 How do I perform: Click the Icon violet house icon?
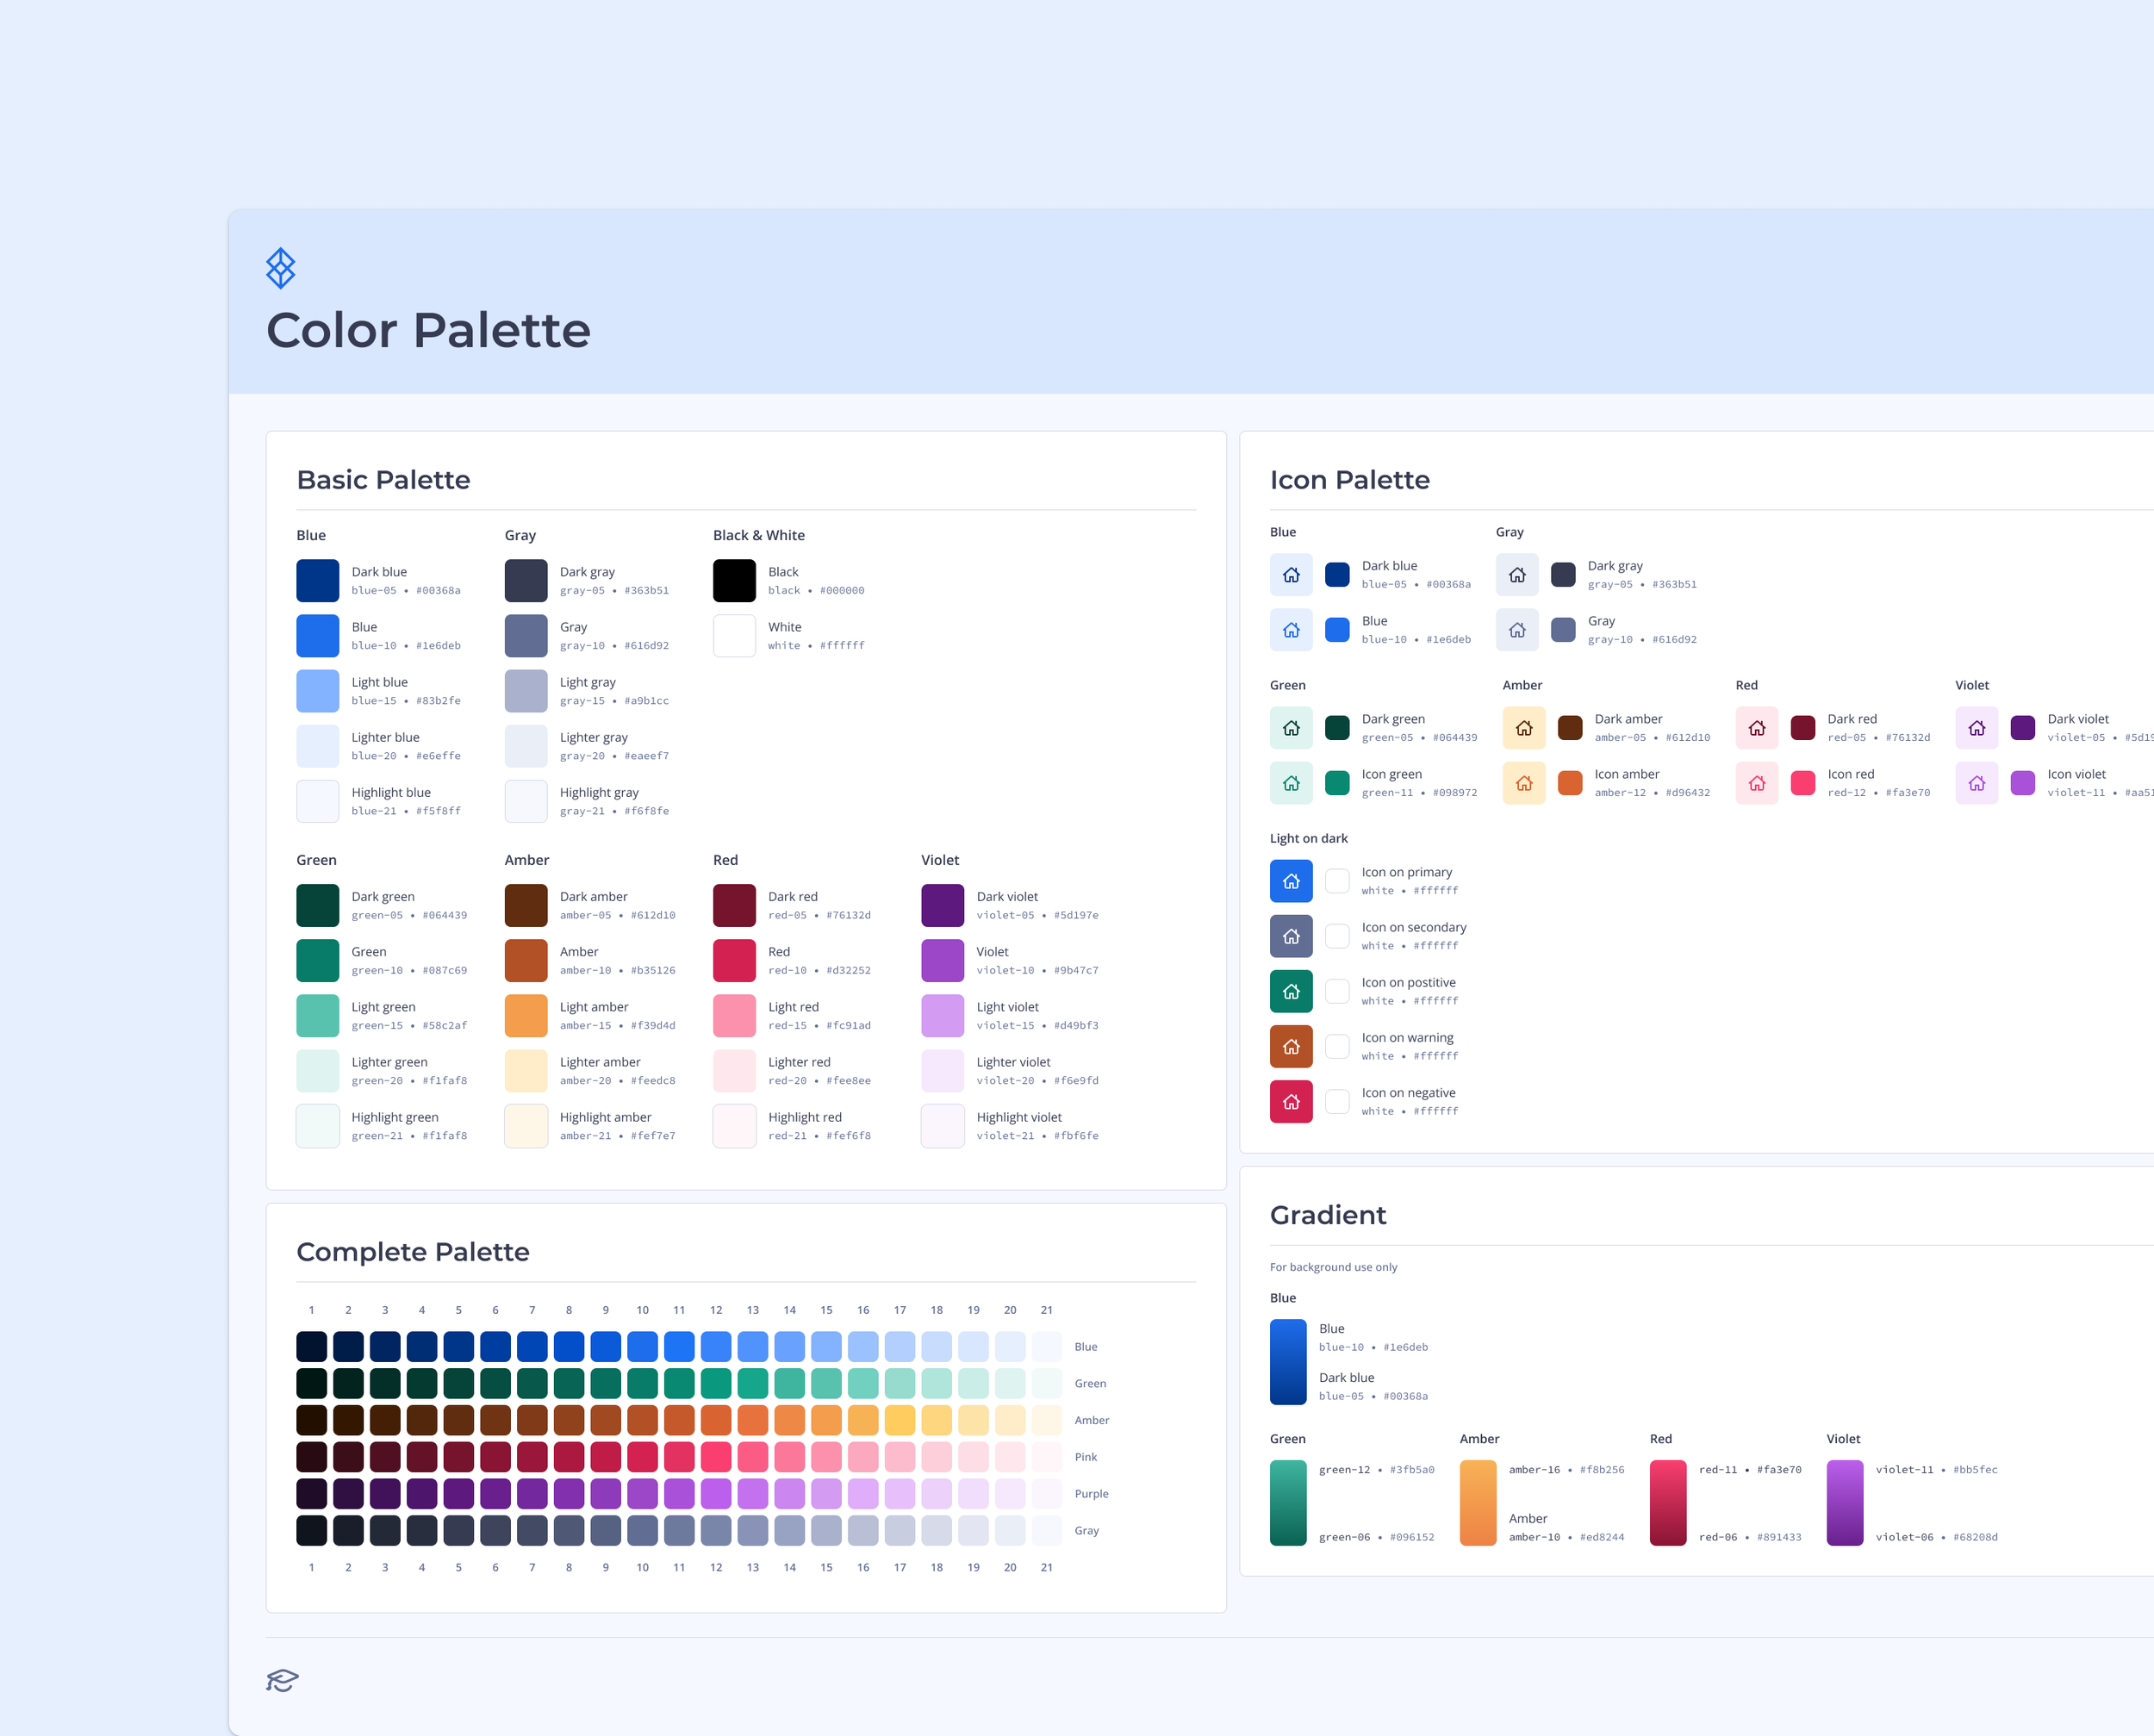(x=1977, y=783)
